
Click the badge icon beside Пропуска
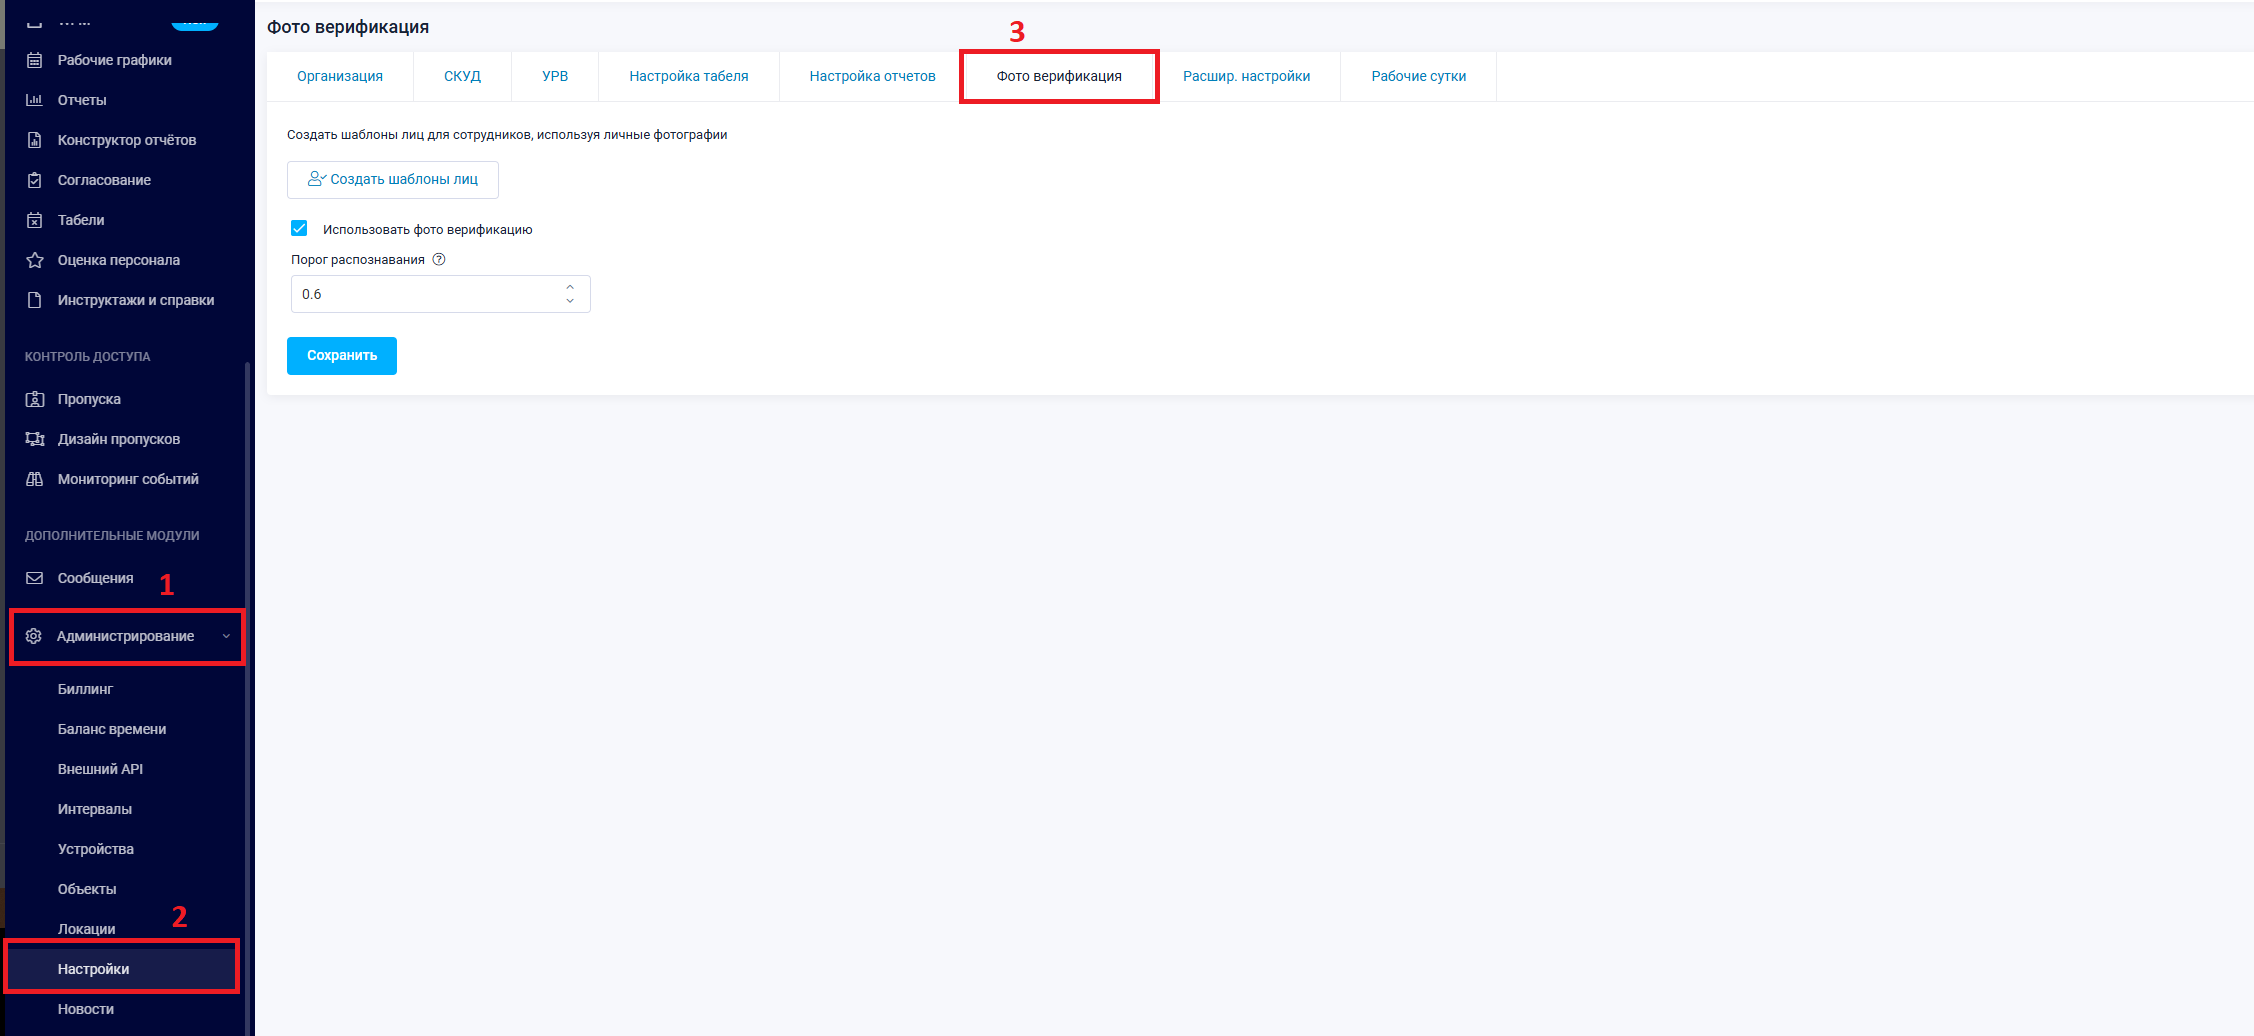tap(35, 399)
